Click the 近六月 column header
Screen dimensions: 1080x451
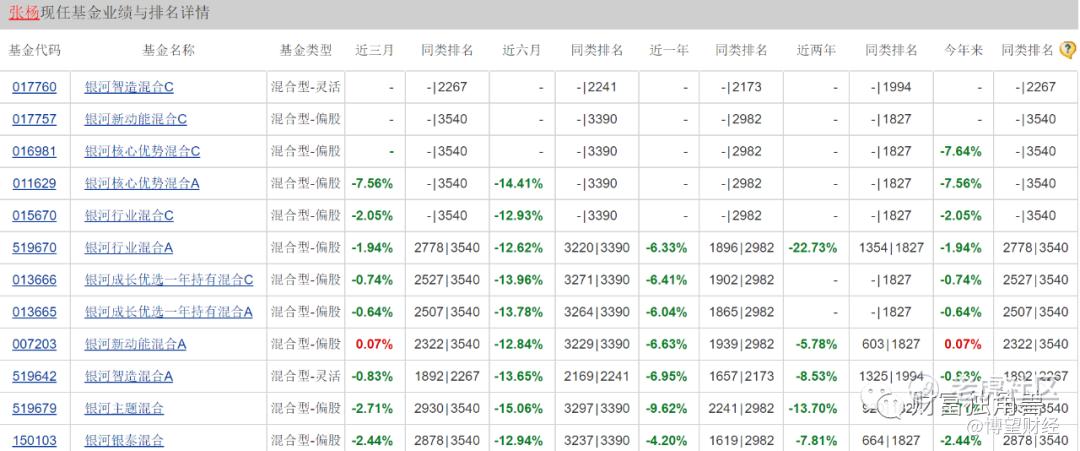[521, 50]
